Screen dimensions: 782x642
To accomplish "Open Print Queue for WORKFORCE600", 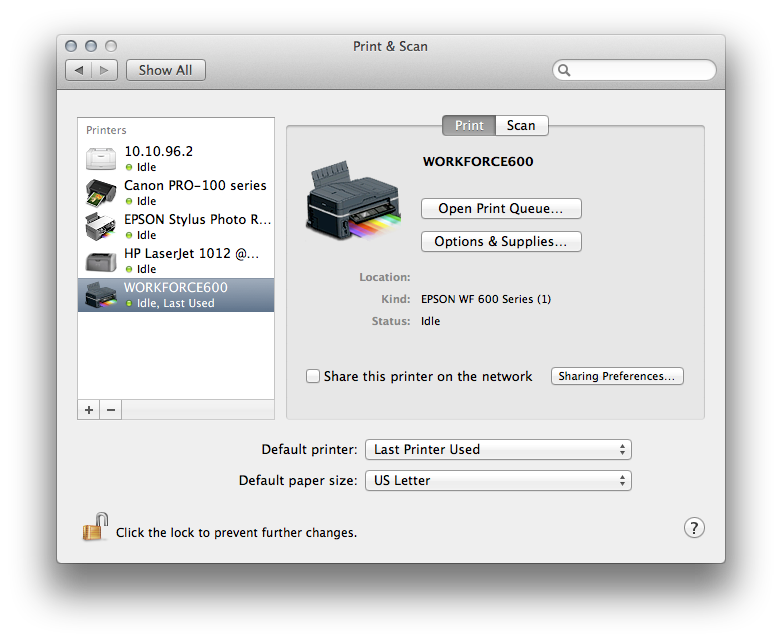I will pos(501,209).
